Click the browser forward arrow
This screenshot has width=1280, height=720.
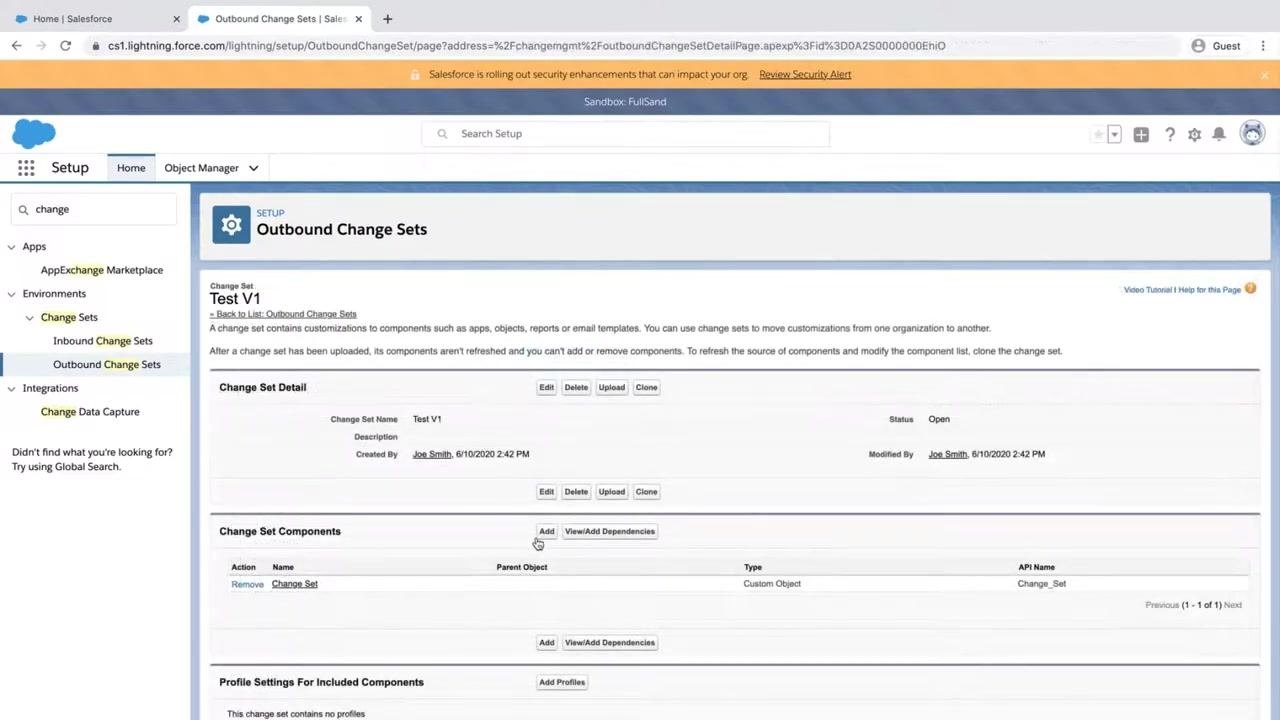tap(41, 46)
